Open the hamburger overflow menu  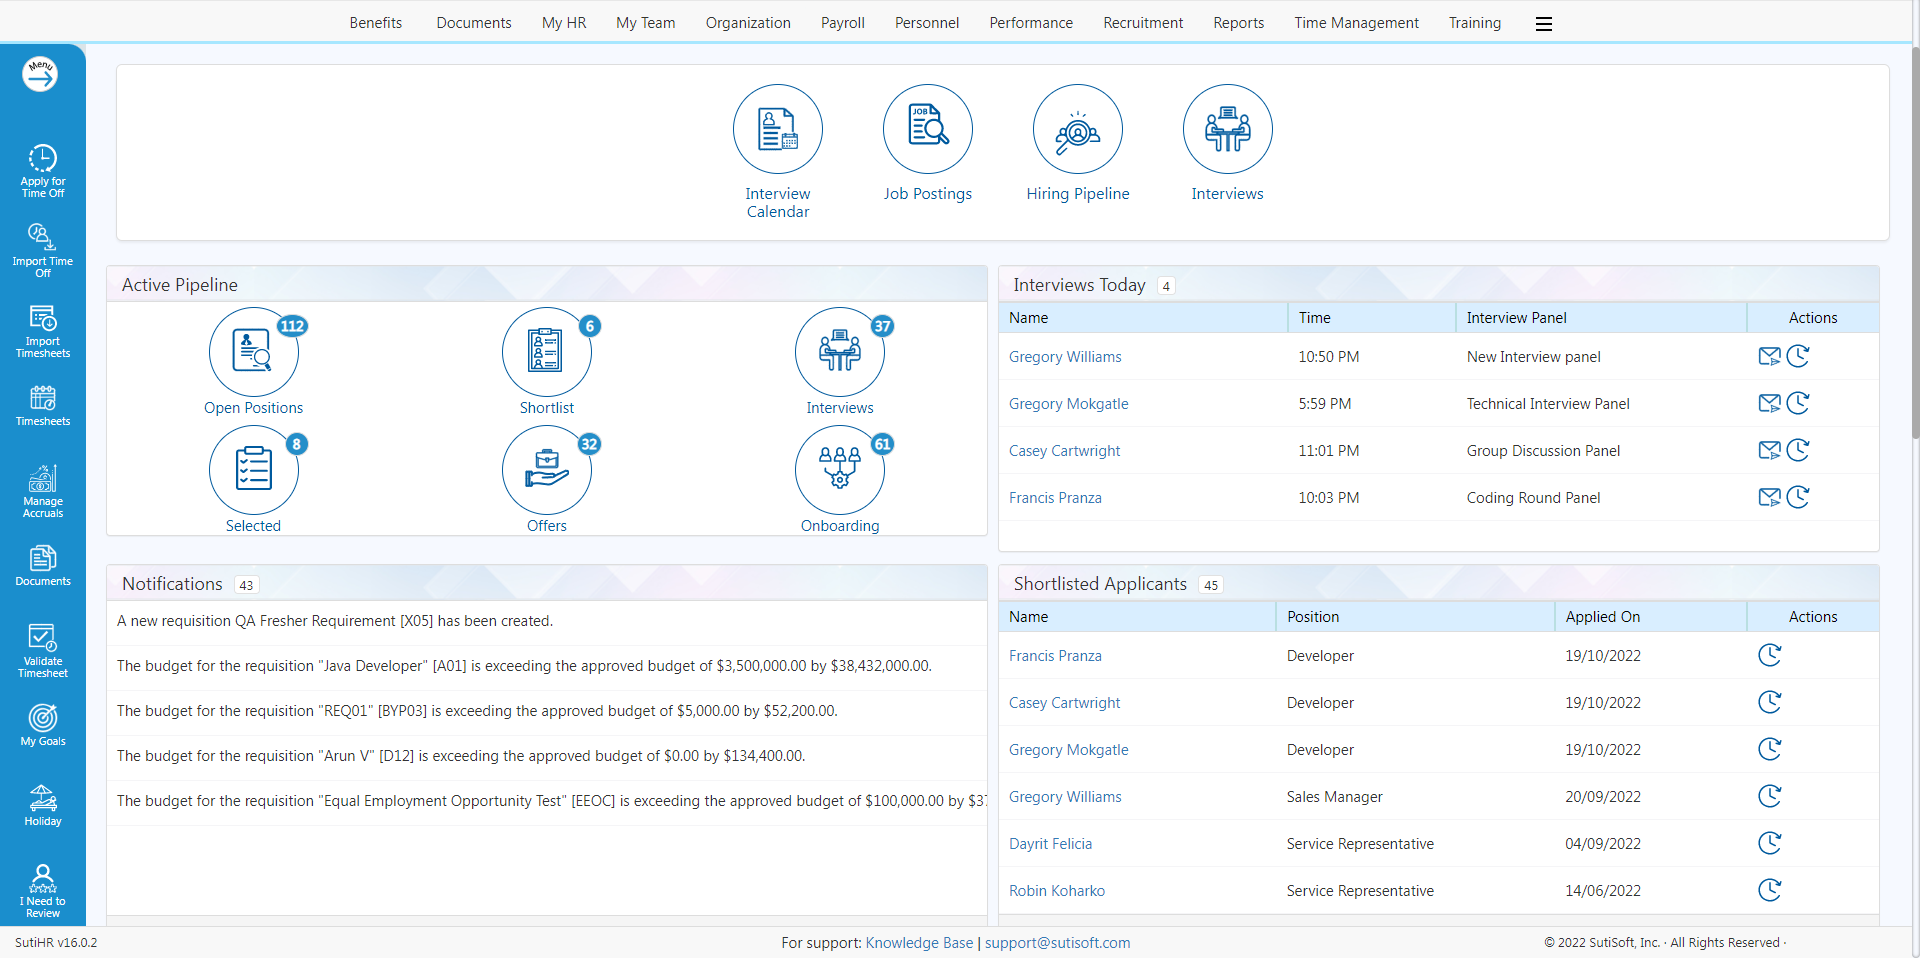(1543, 24)
